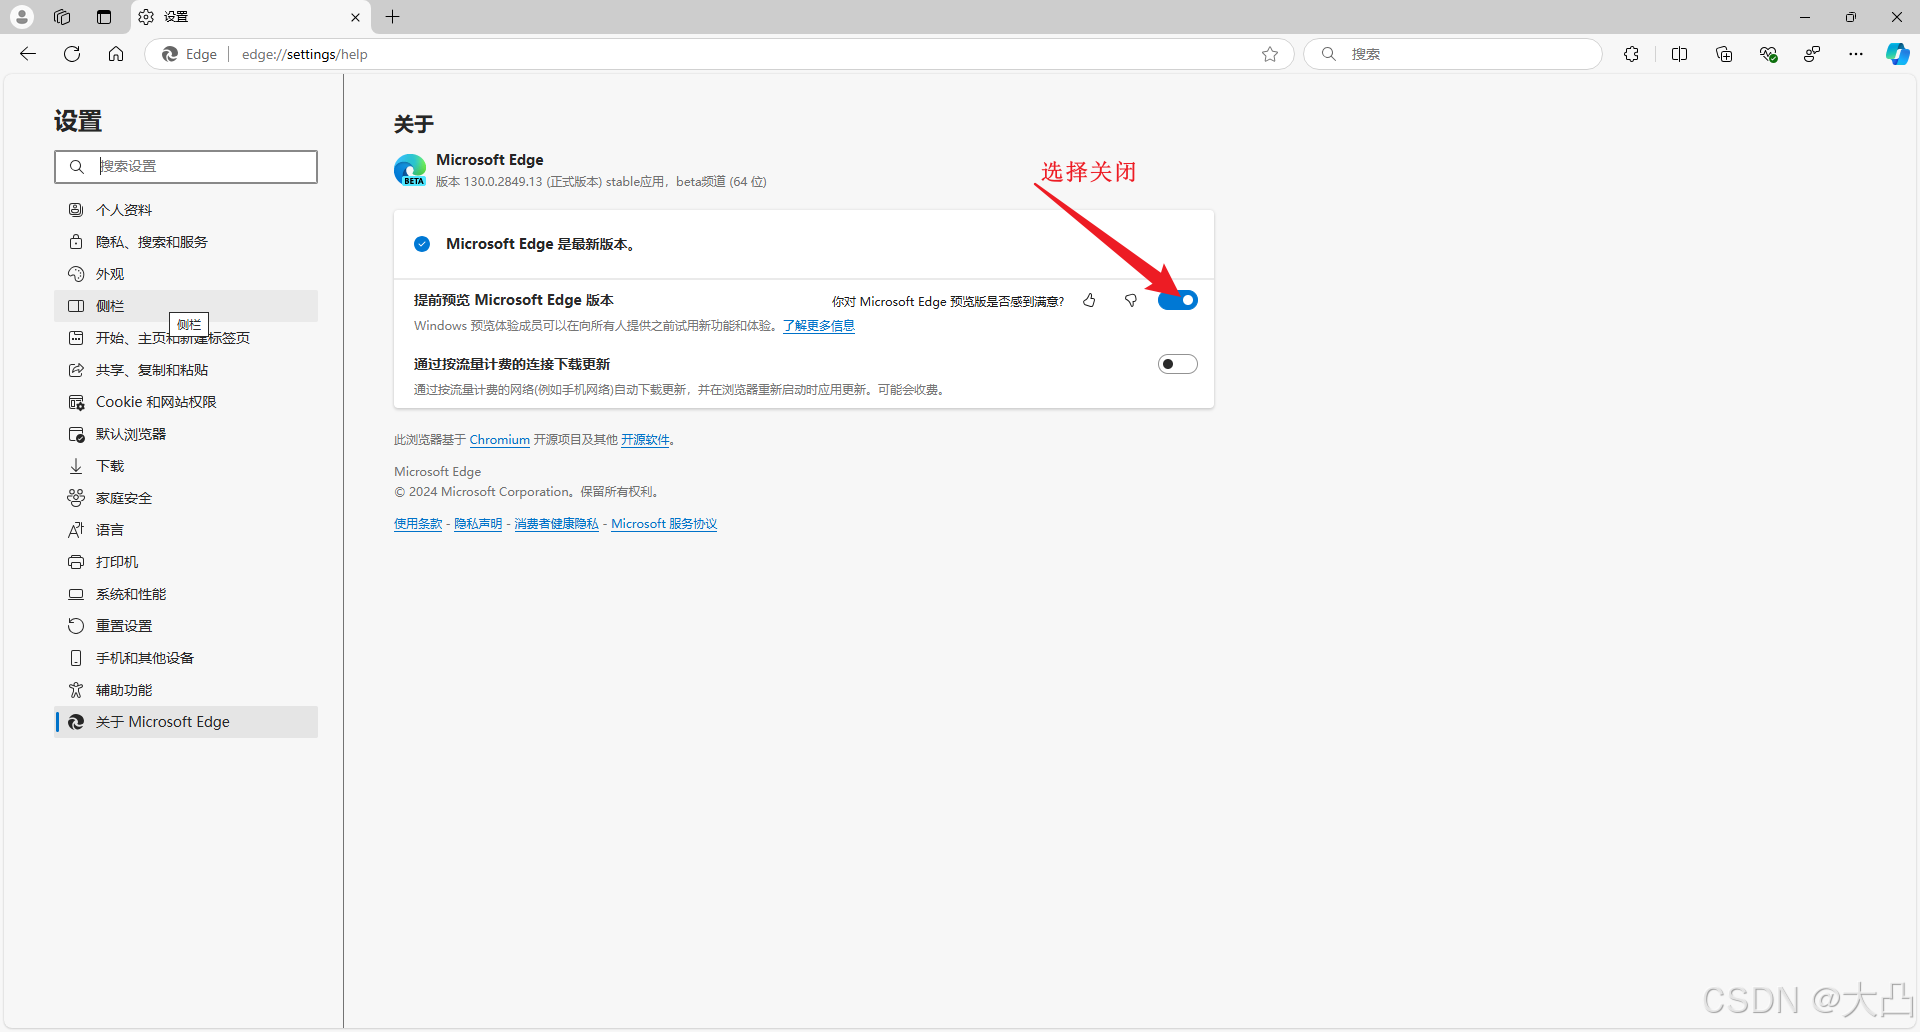Open 辅助功能 settings
The width and height of the screenshot is (1920, 1032).
pyautogui.click(x=186, y=690)
